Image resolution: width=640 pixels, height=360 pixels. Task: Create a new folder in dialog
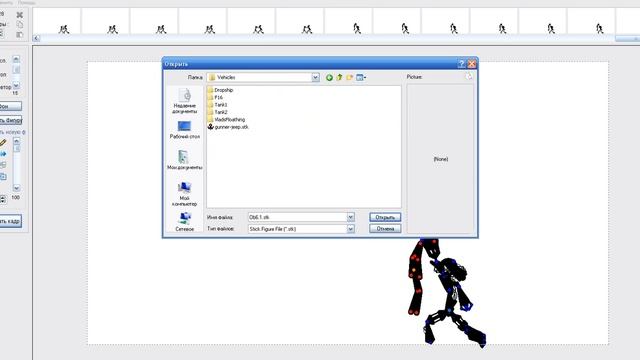tap(349, 77)
